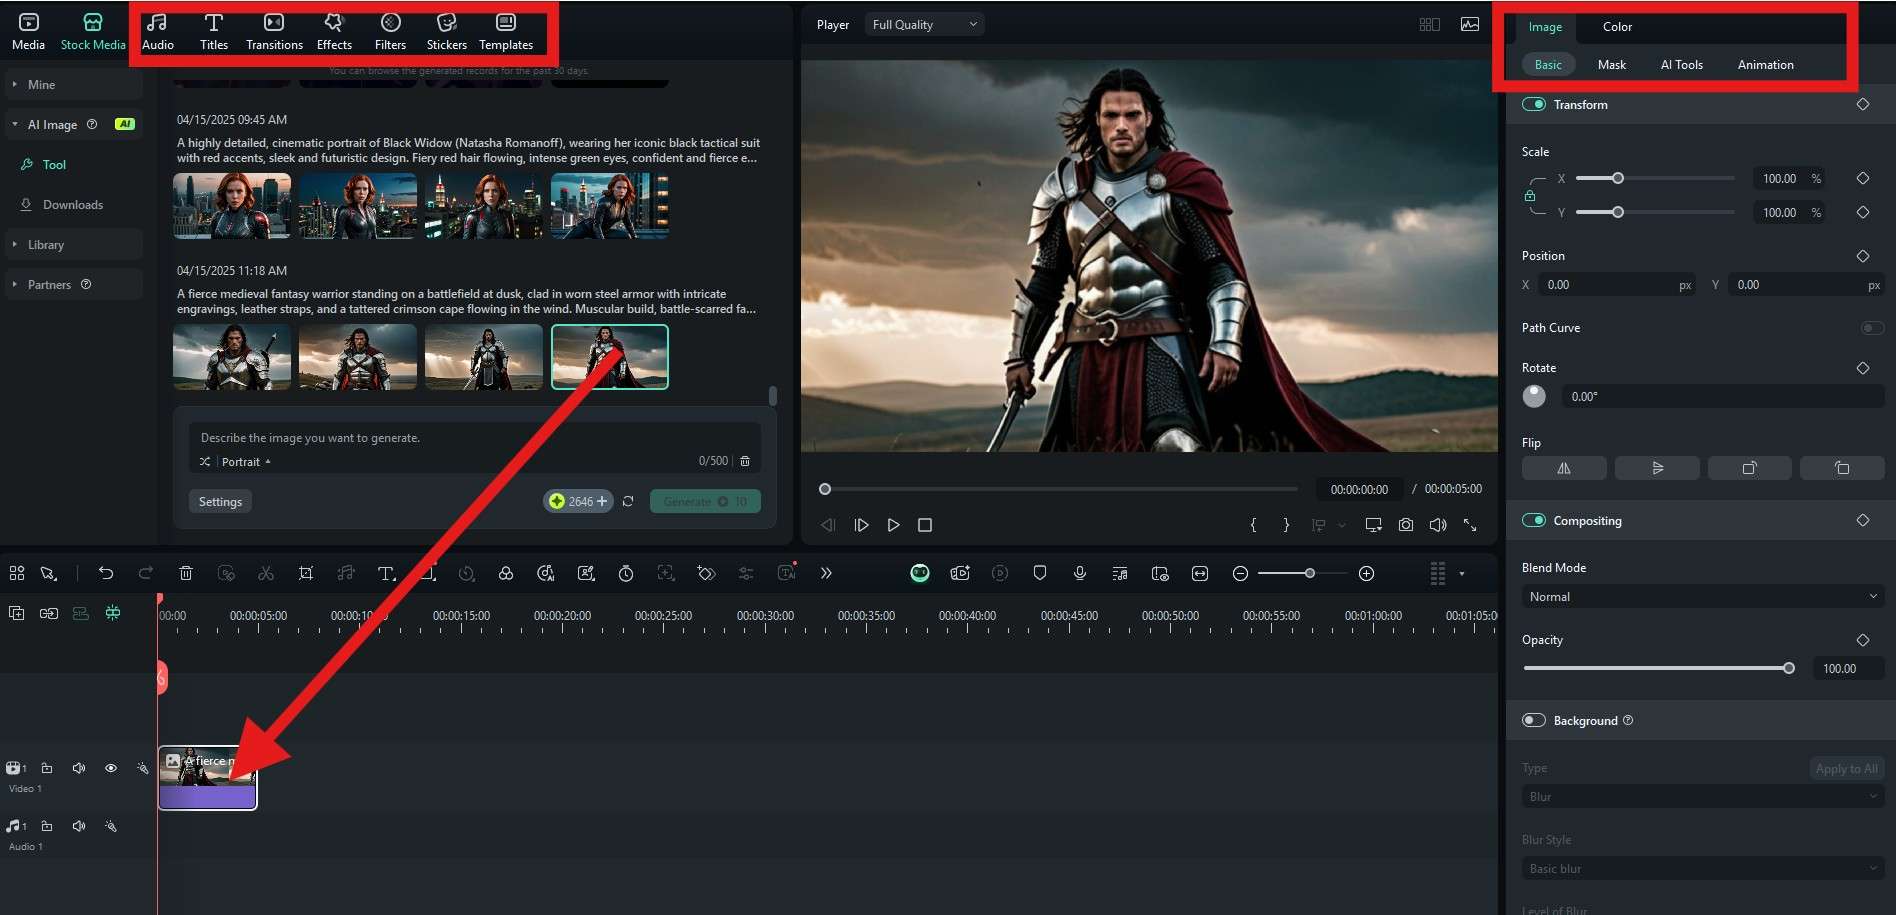
Task: Enable the Background toggle
Action: coord(1534,720)
